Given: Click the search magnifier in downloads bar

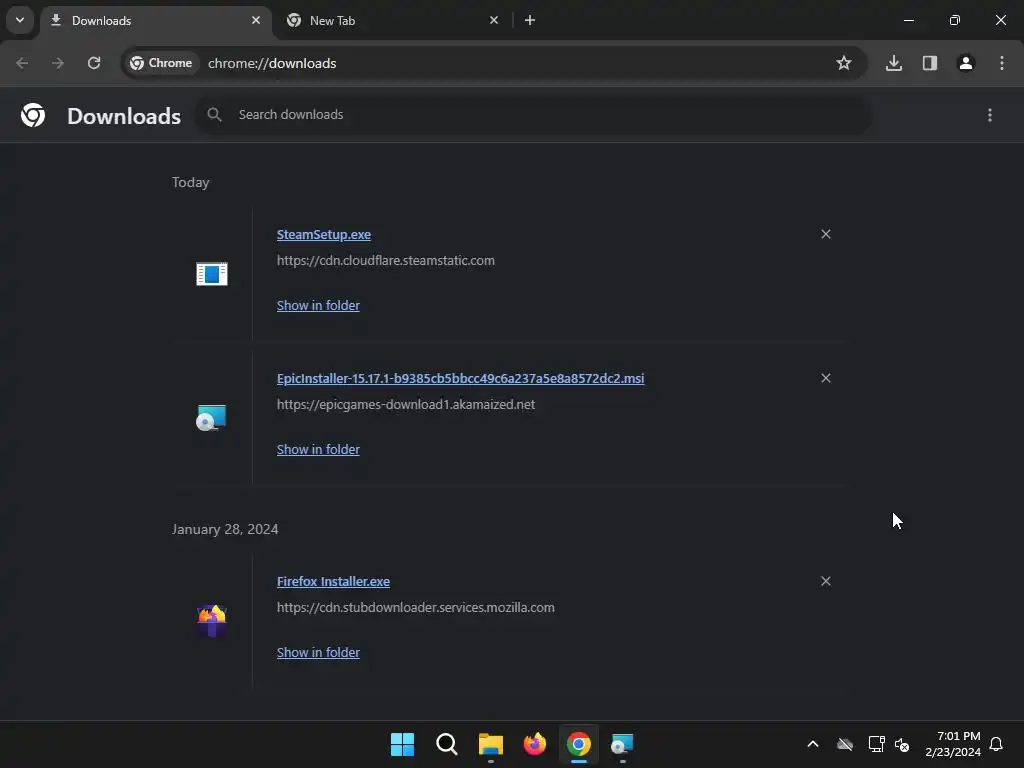Looking at the screenshot, I should click(214, 114).
